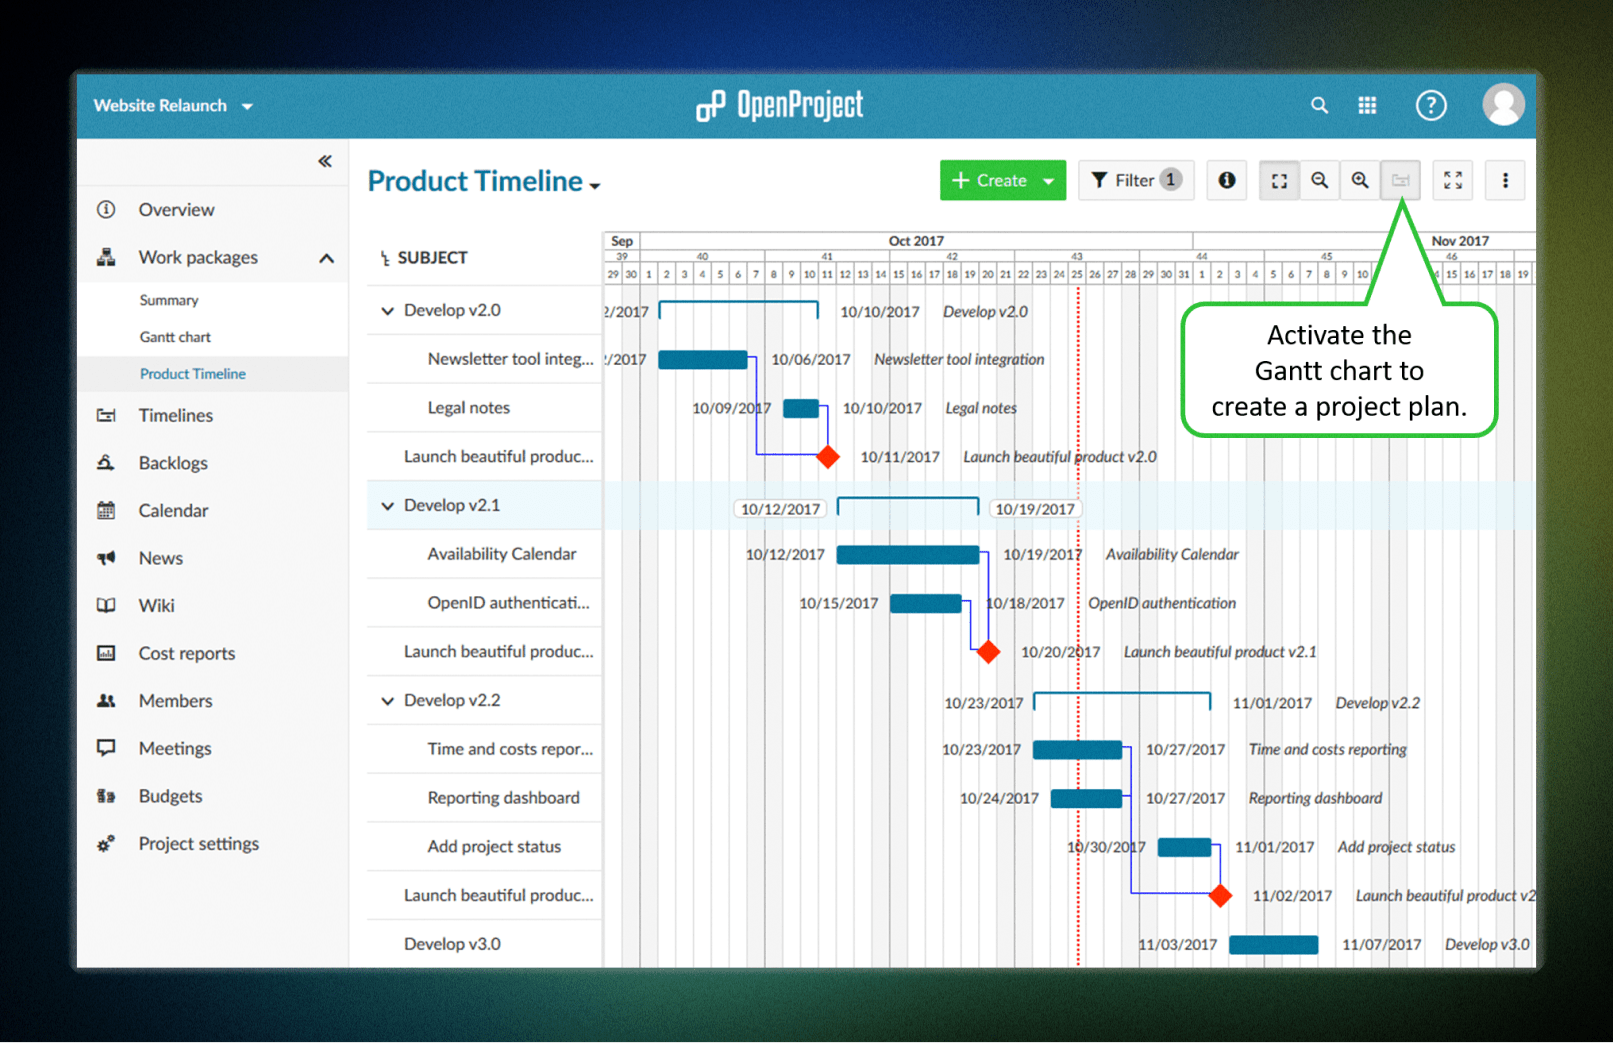Click the red milestone diamond dated 10/20/2017
The image size is (1613, 1043).
(x=988, y=652)
